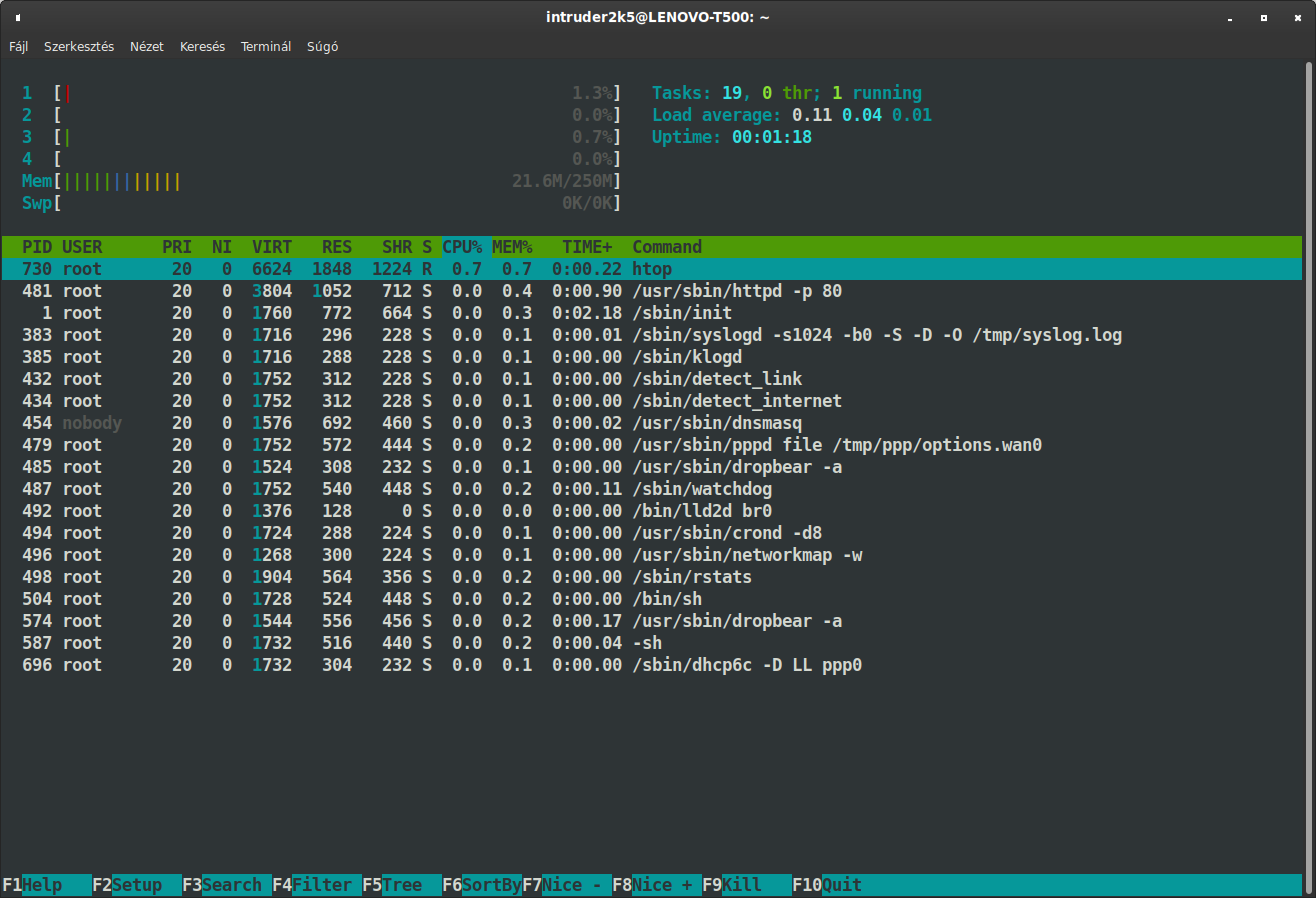Sort by the PID column header
This screenshot has width=1316, height=898.
(x=37, y=247)
